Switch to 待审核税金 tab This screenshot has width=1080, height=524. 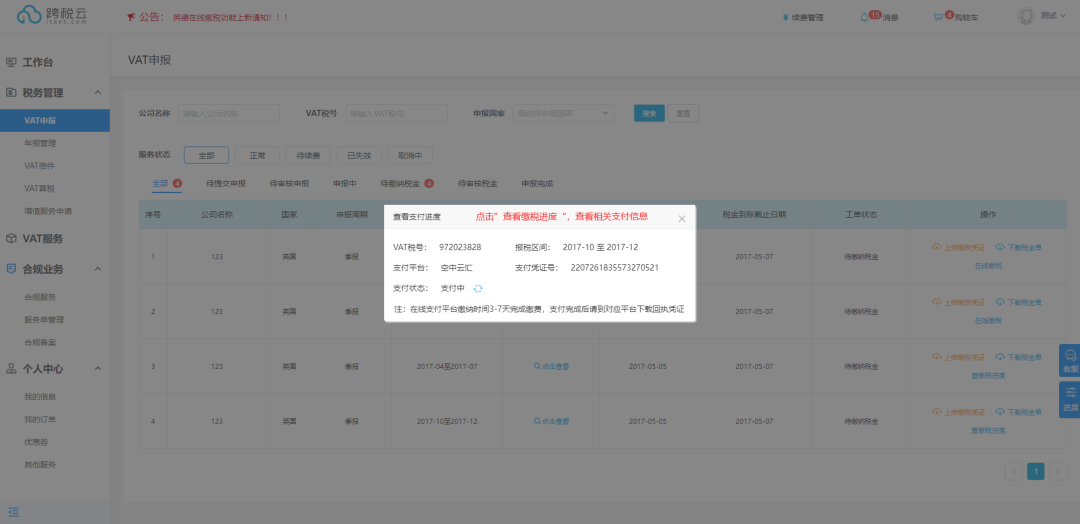pyautogui.click(x=478, y=184)
